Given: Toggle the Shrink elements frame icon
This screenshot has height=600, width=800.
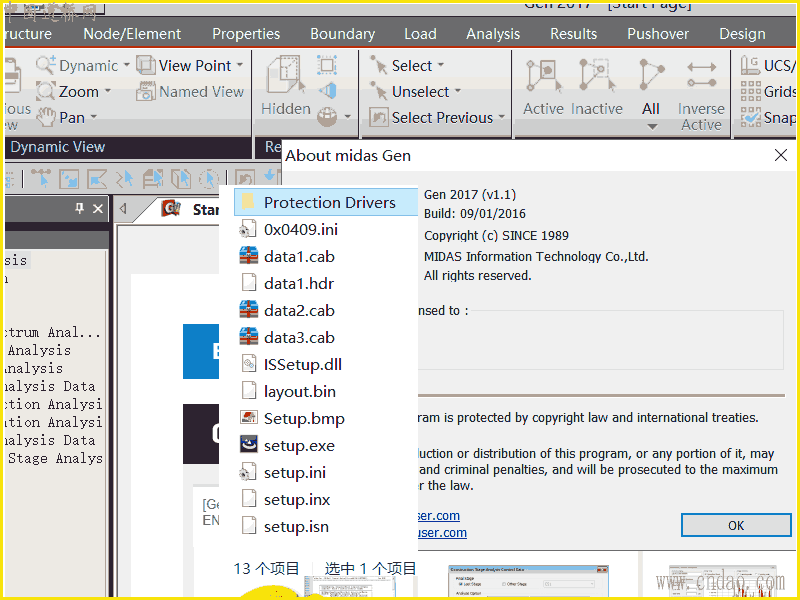Looking at the screenshot, I should click(x=327, y=65).
